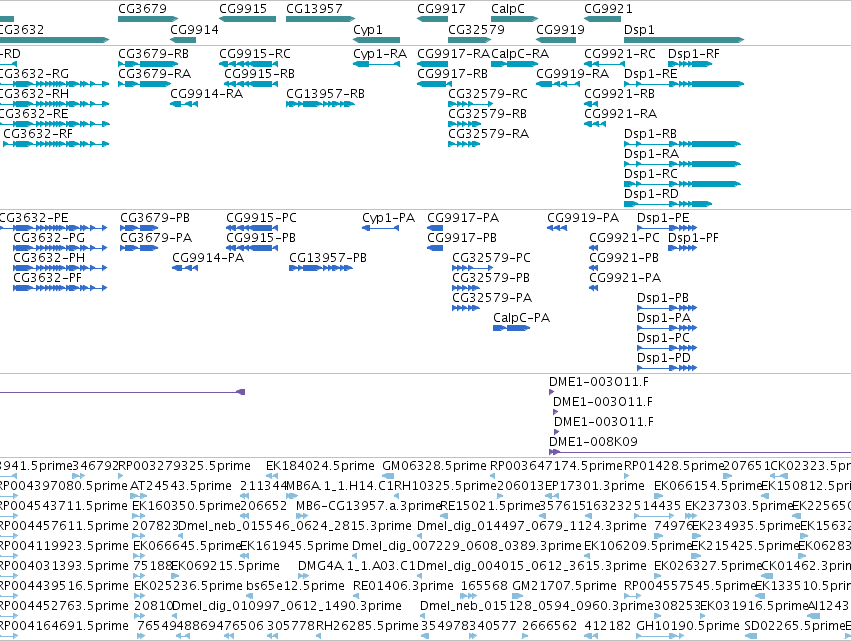Screen dimensions: 851x641
Task: Select the CG32579 gene label
Action: 476,29
